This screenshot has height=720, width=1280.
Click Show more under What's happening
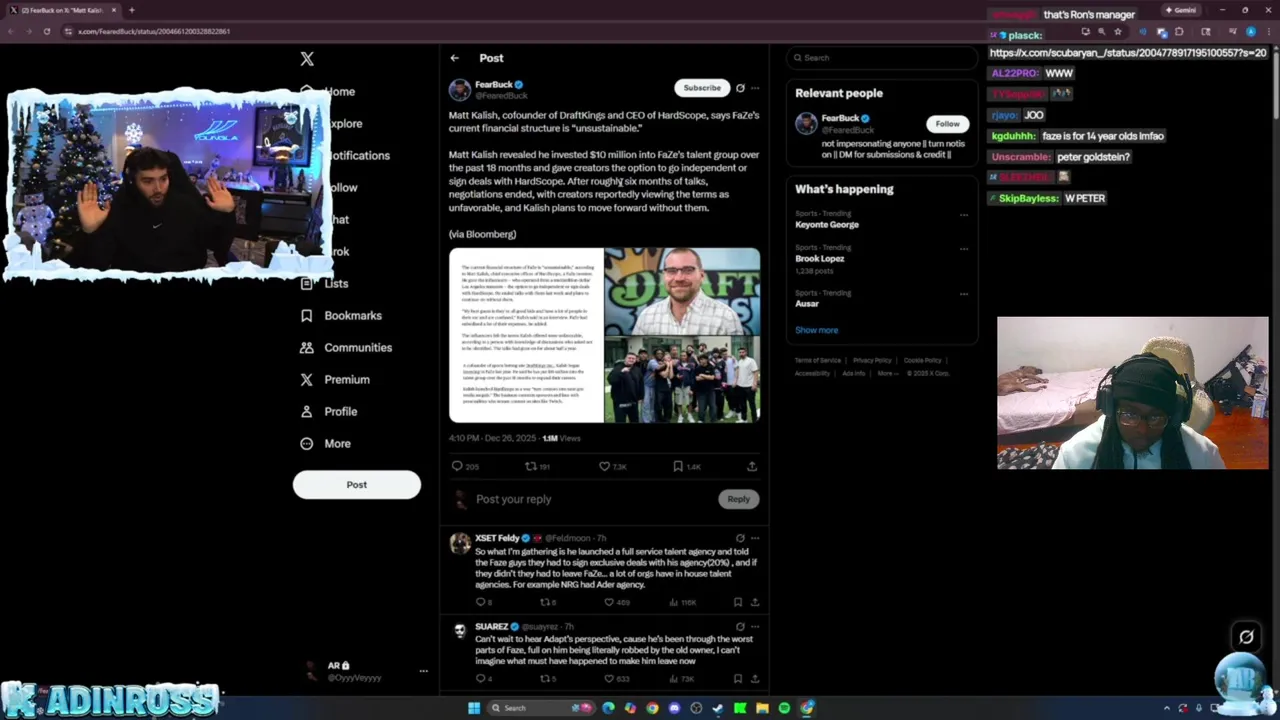(x=817, y=330)
